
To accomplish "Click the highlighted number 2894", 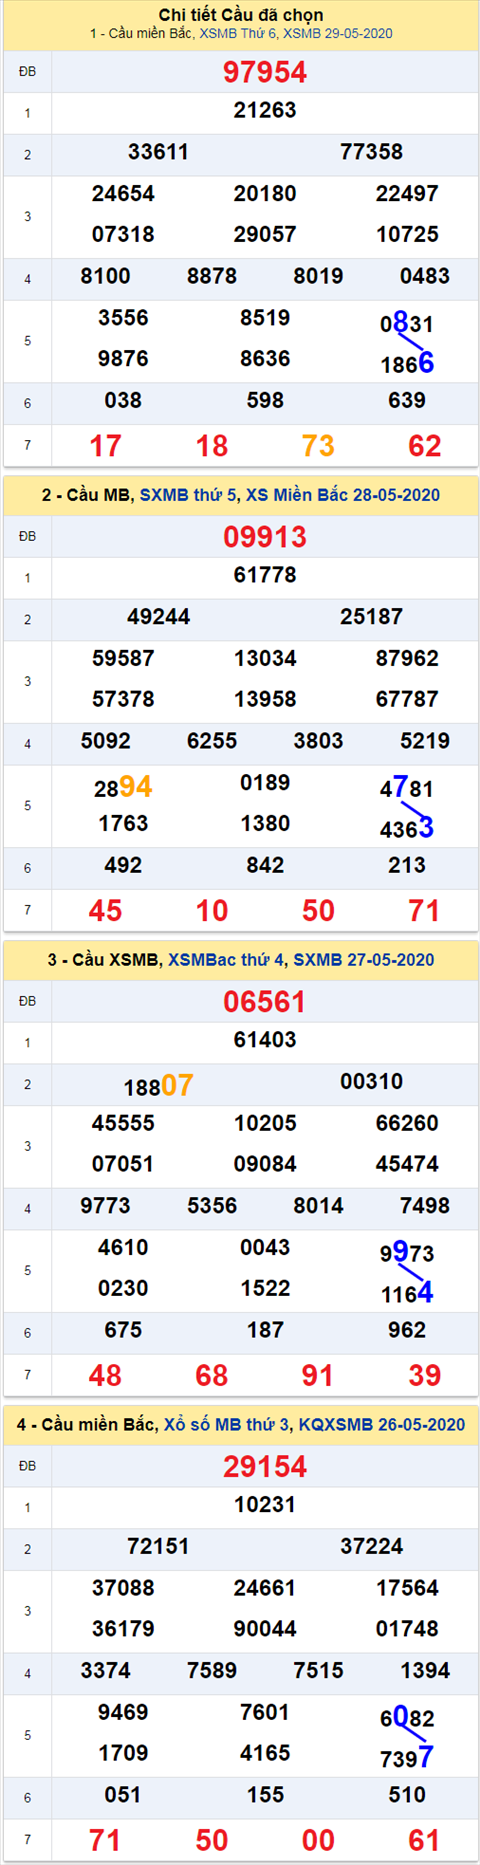I will click(123, 787).
